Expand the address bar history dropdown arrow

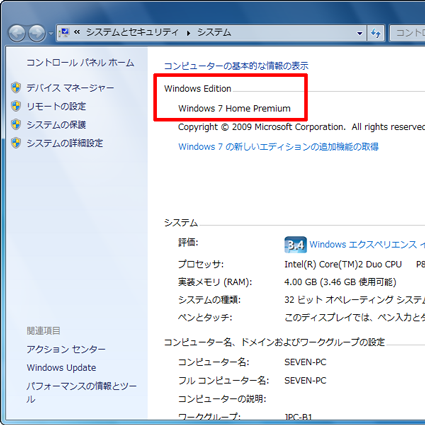click(359, 33)
